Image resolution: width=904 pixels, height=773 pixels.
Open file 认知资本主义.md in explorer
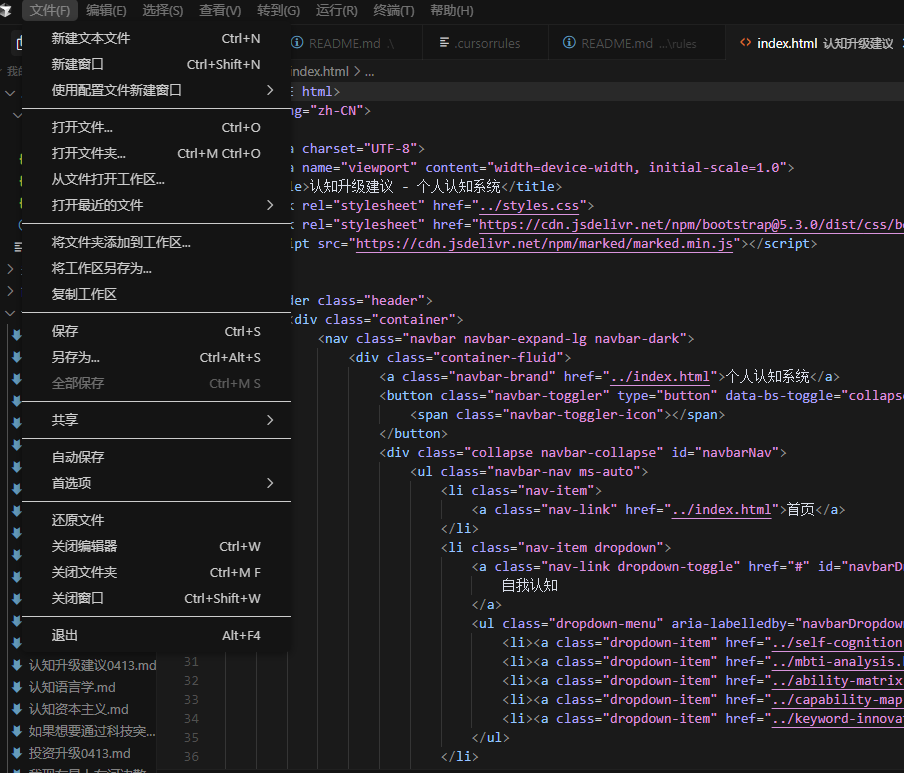pyautogui.click(x=78, y=709)
